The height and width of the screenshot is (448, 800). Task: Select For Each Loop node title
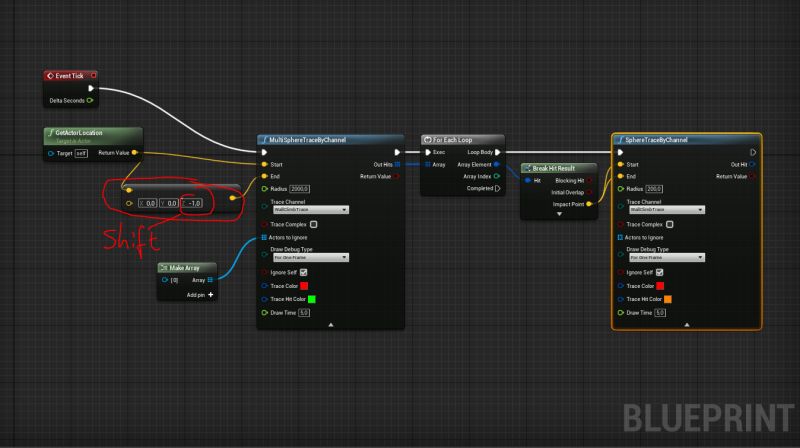point(453,140)
